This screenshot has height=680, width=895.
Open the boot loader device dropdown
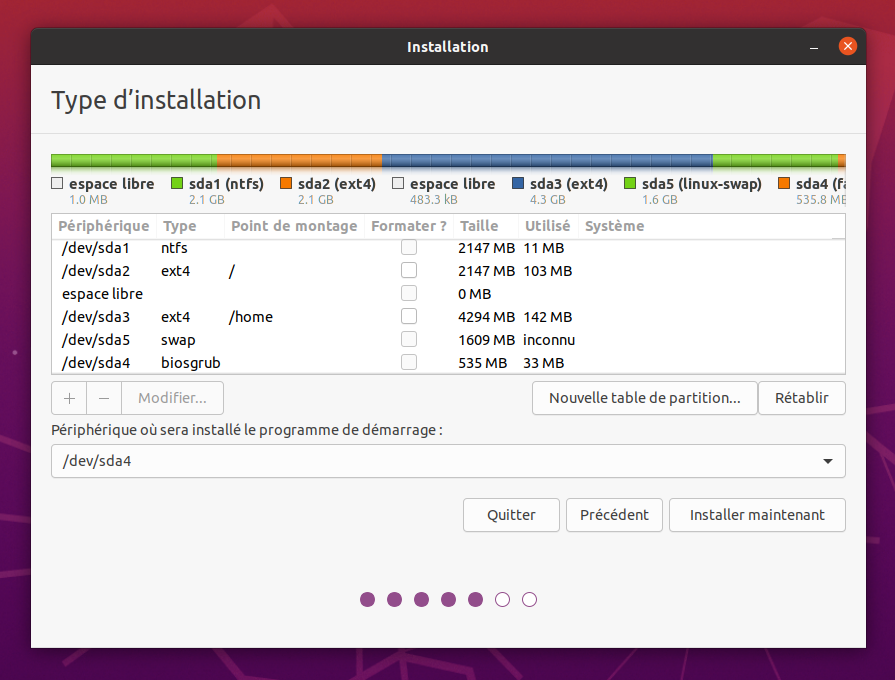(448, 461)
